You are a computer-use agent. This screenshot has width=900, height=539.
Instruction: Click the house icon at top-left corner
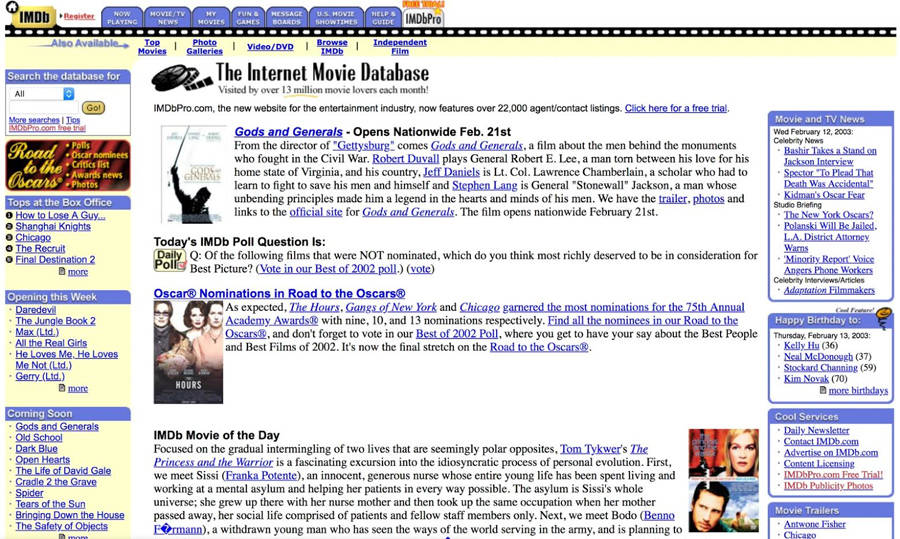[11, 7]
